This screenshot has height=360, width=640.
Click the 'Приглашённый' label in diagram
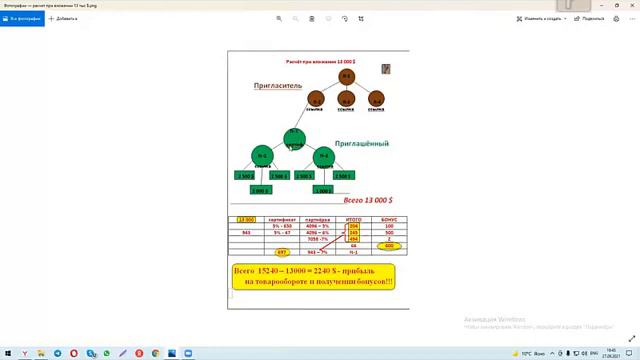tap(362, 144)
